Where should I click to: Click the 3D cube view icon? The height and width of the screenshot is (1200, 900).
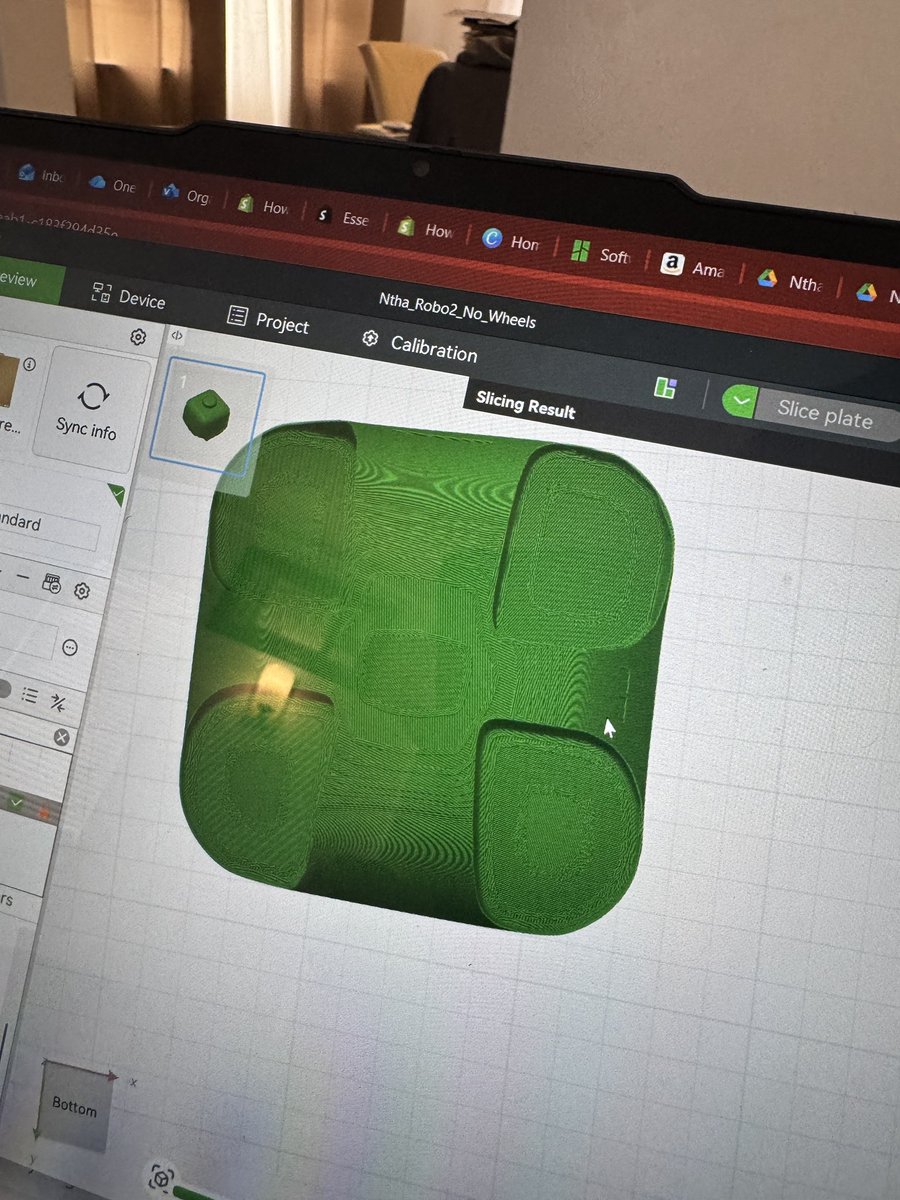[162, 1179]
